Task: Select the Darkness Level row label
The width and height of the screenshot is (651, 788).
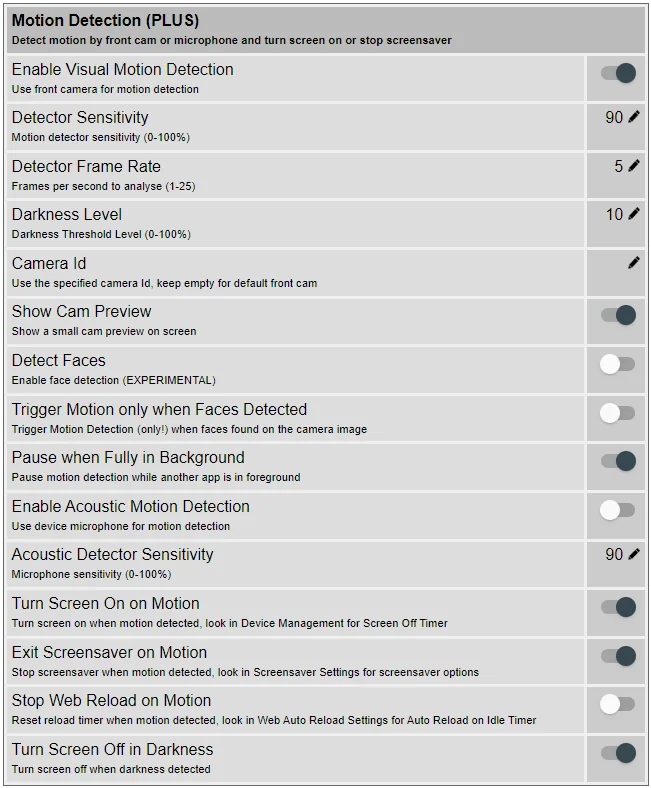Action: click(x=67, y=215)
